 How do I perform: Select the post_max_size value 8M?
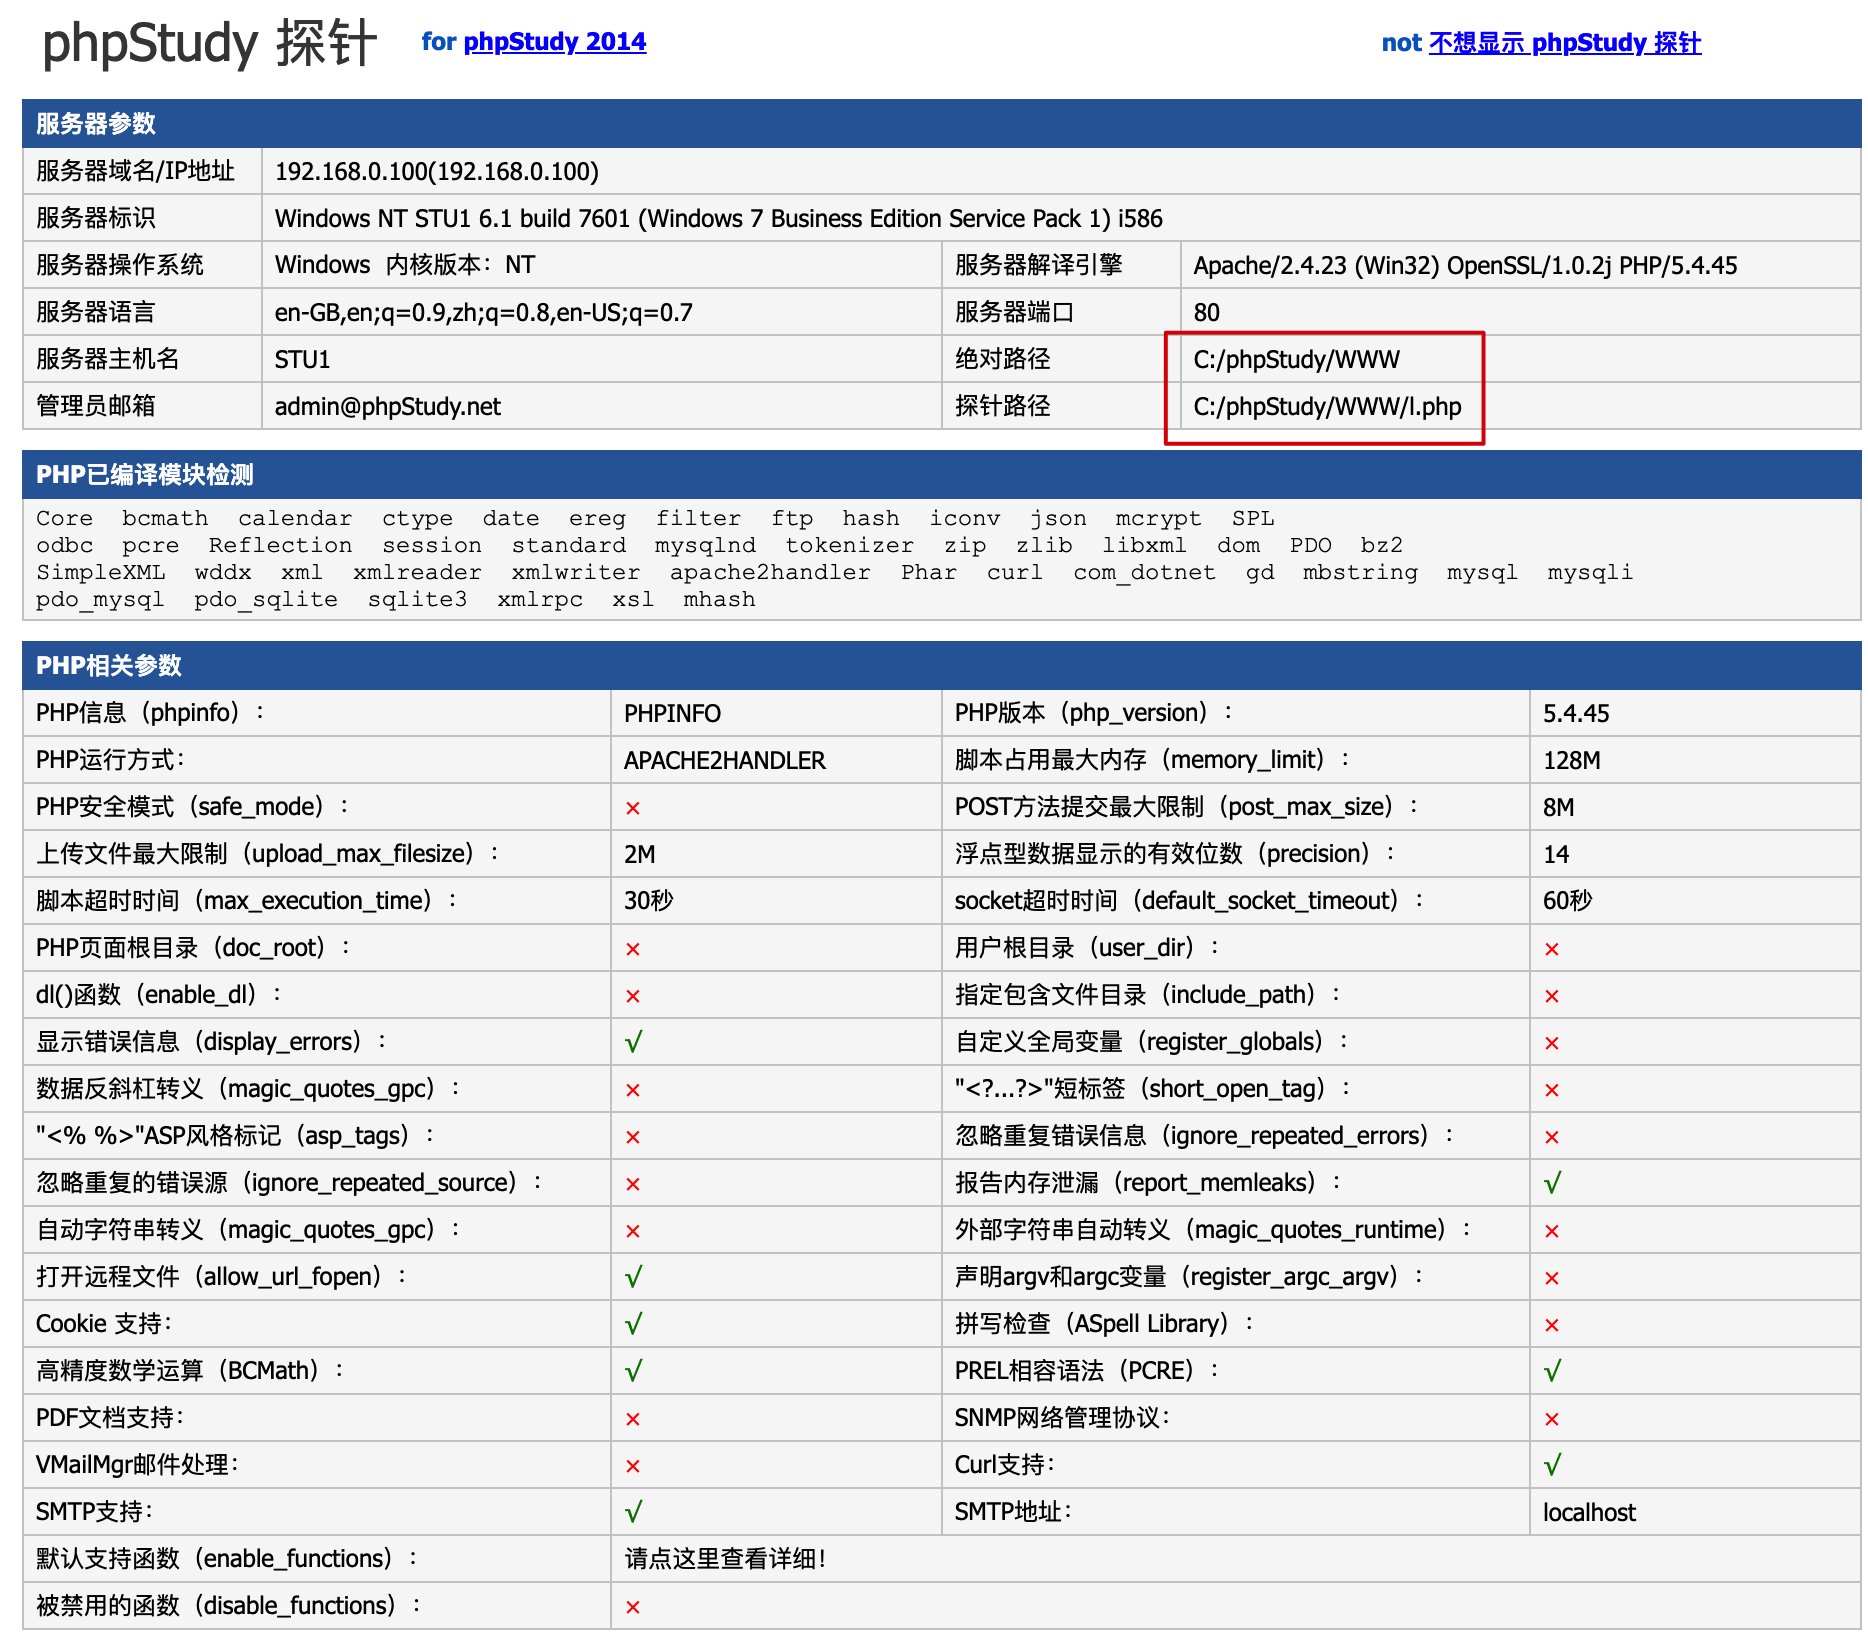pyautogui.click(x=1558, y=807)
